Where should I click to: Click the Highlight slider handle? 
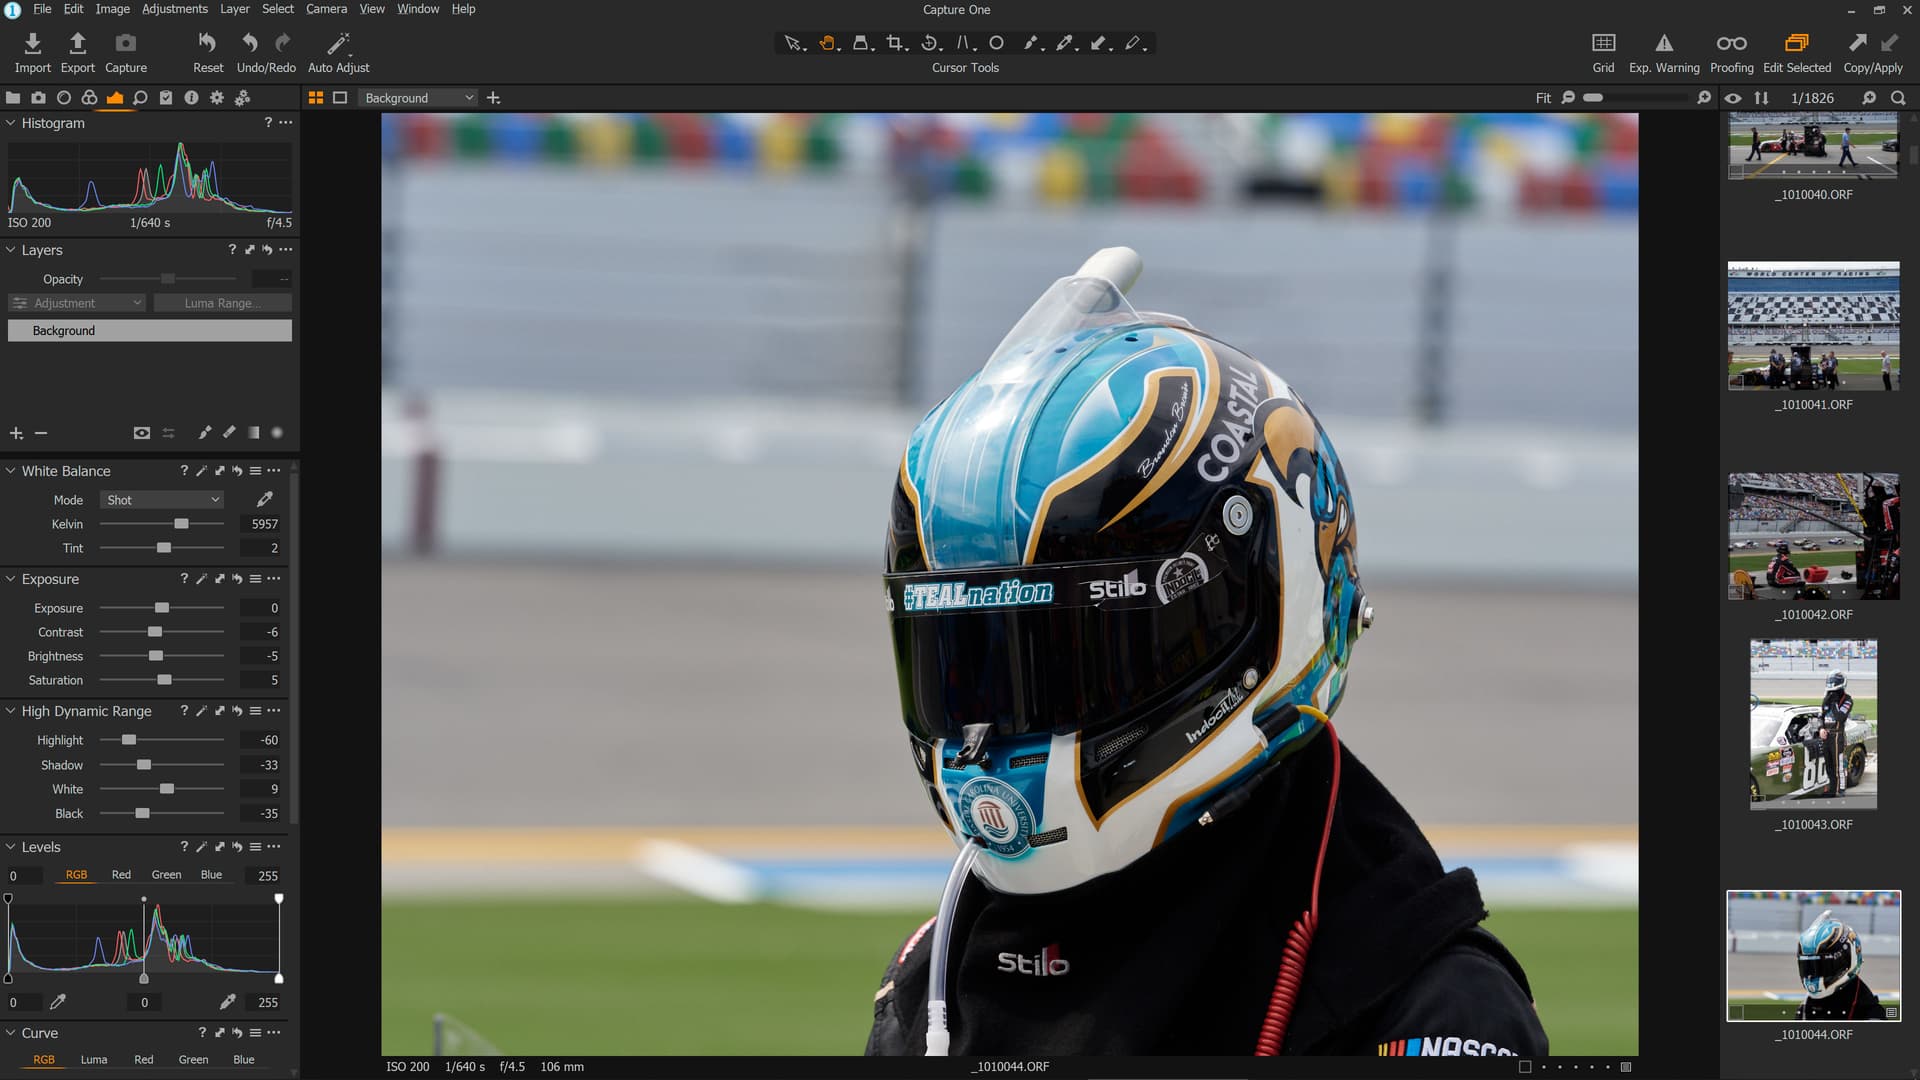click(129, 740)
